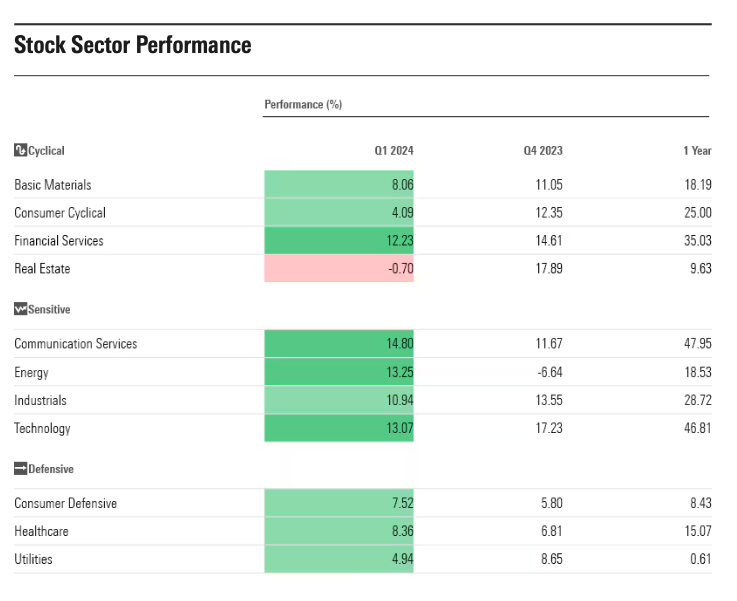Open the Energy sector row
The image size is (737, 601).
tap(31, 372)
